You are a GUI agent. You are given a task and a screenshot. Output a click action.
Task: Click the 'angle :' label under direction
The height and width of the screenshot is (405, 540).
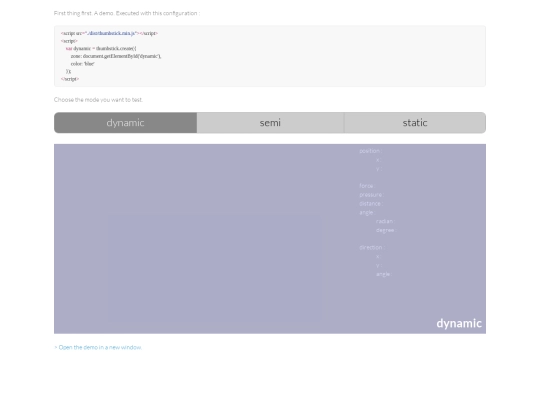click(384, 274)
